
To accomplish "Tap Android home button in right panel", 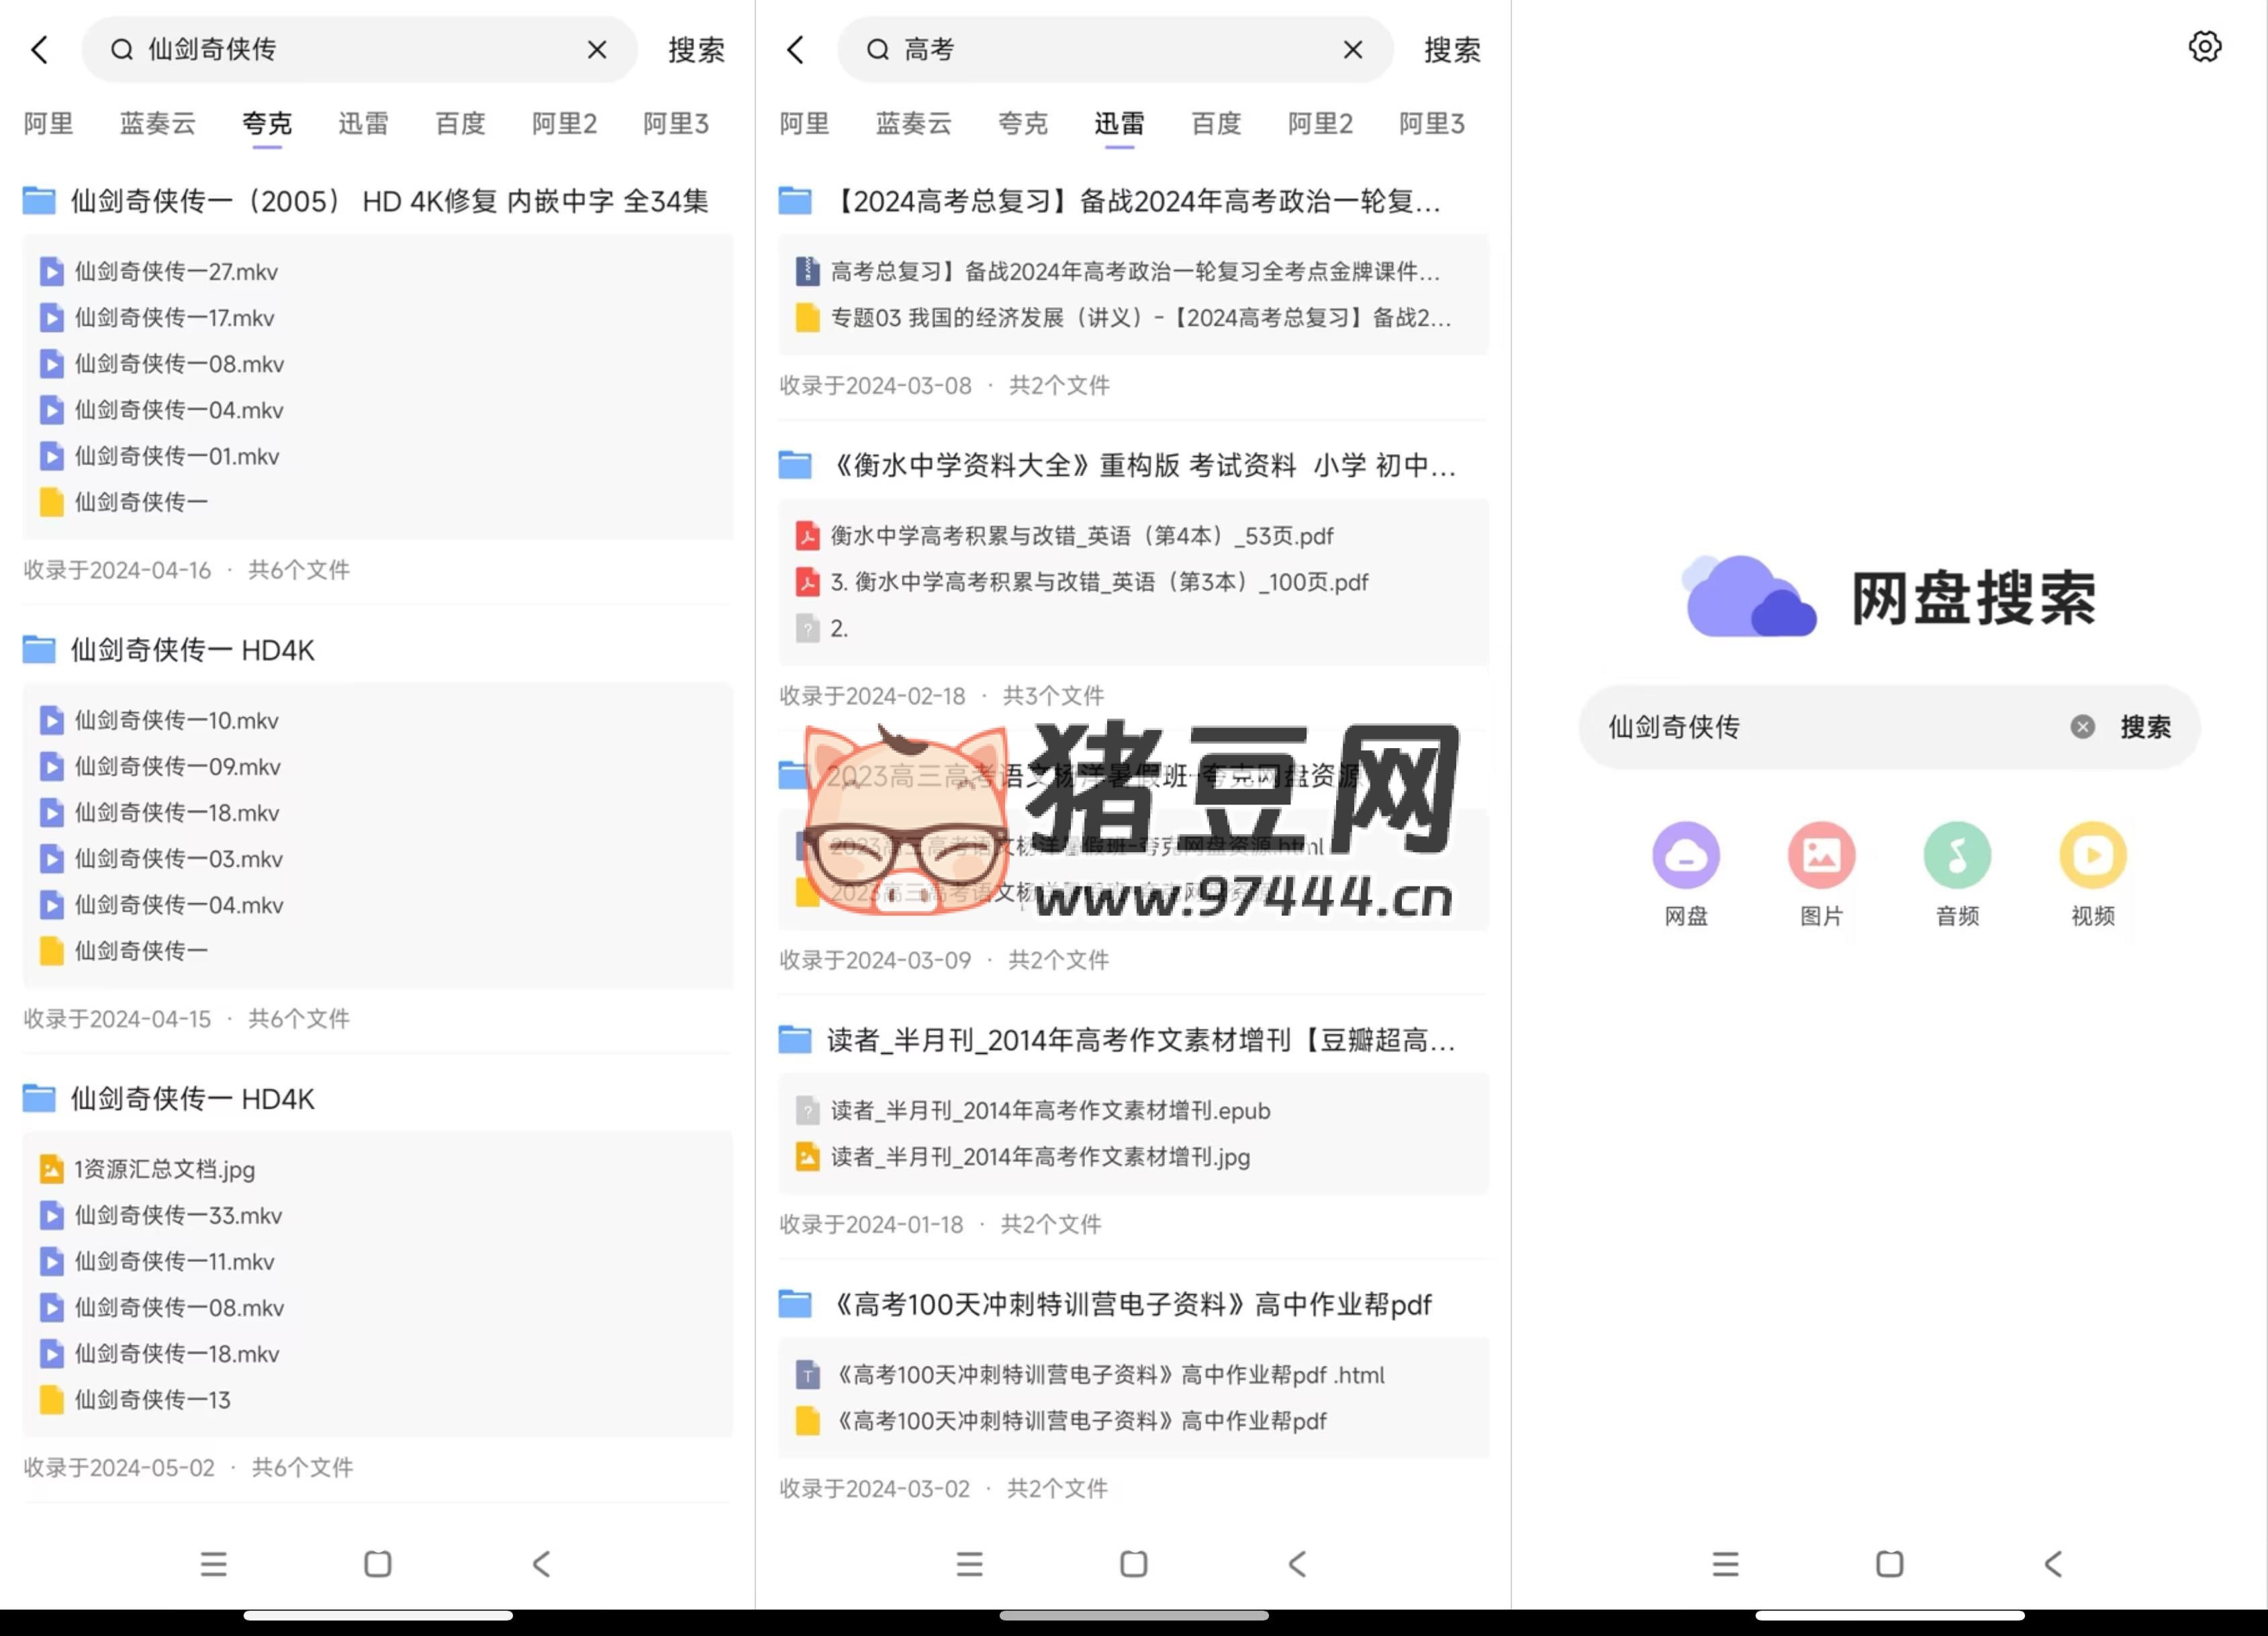I will point(1889,1564).
